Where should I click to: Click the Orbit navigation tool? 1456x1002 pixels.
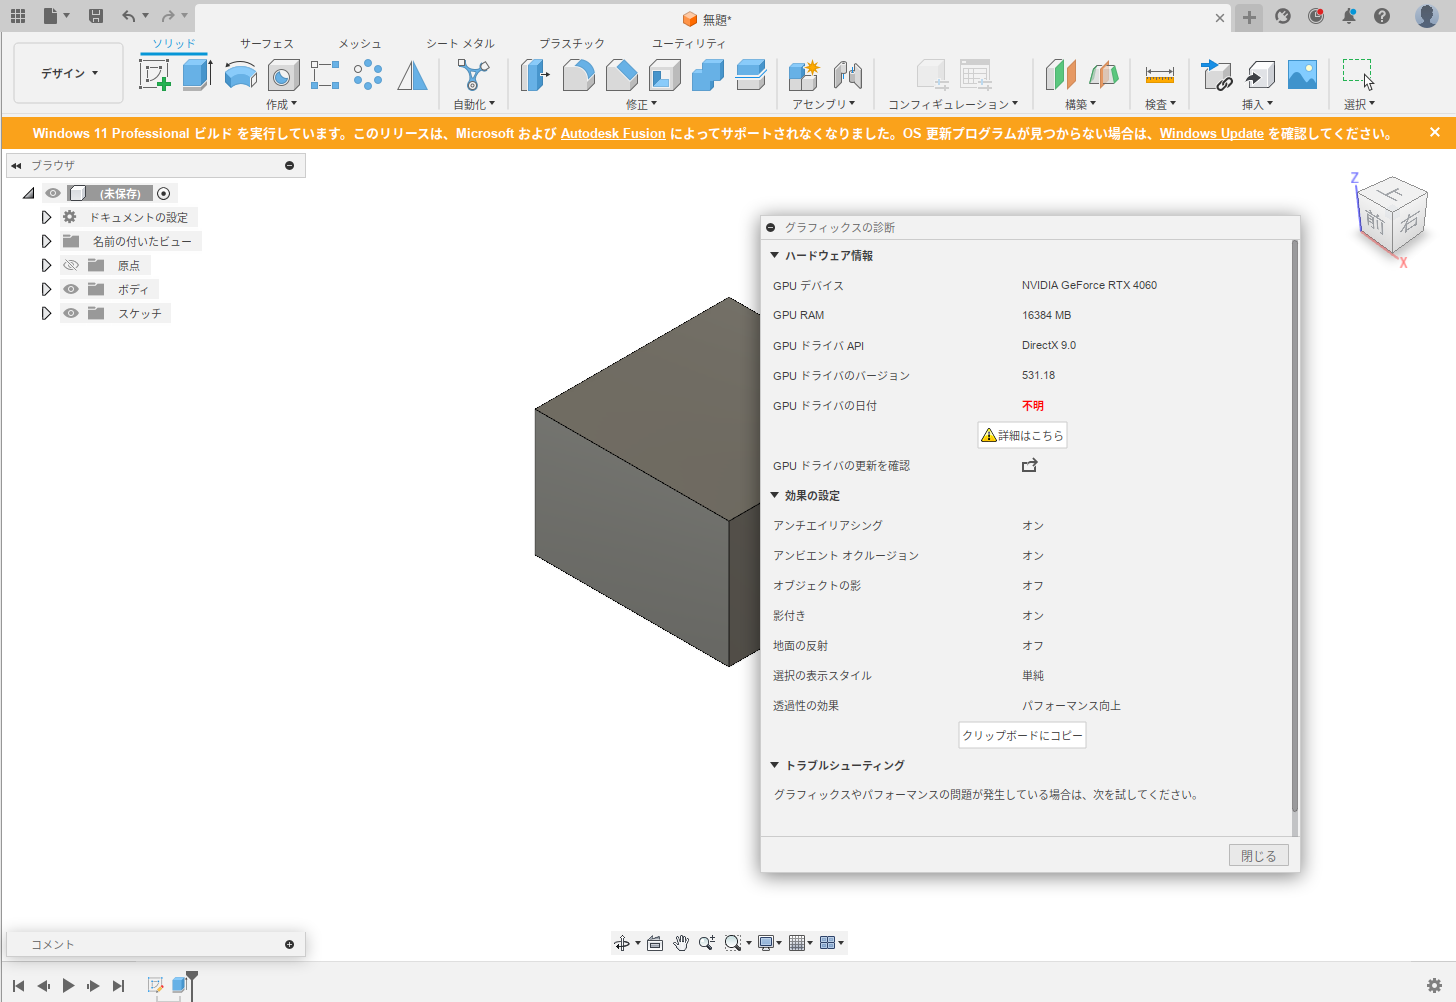(622, 943)
